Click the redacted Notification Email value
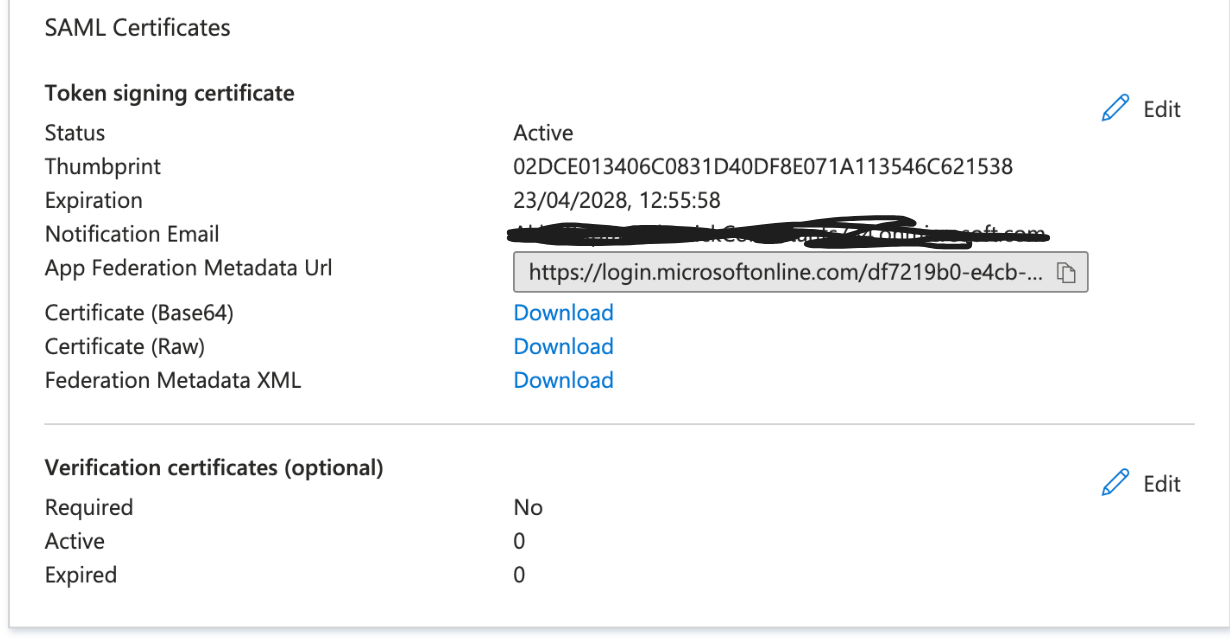This screenshot has height=642, width=1230. pyautogui.click(x=780, y=232)
